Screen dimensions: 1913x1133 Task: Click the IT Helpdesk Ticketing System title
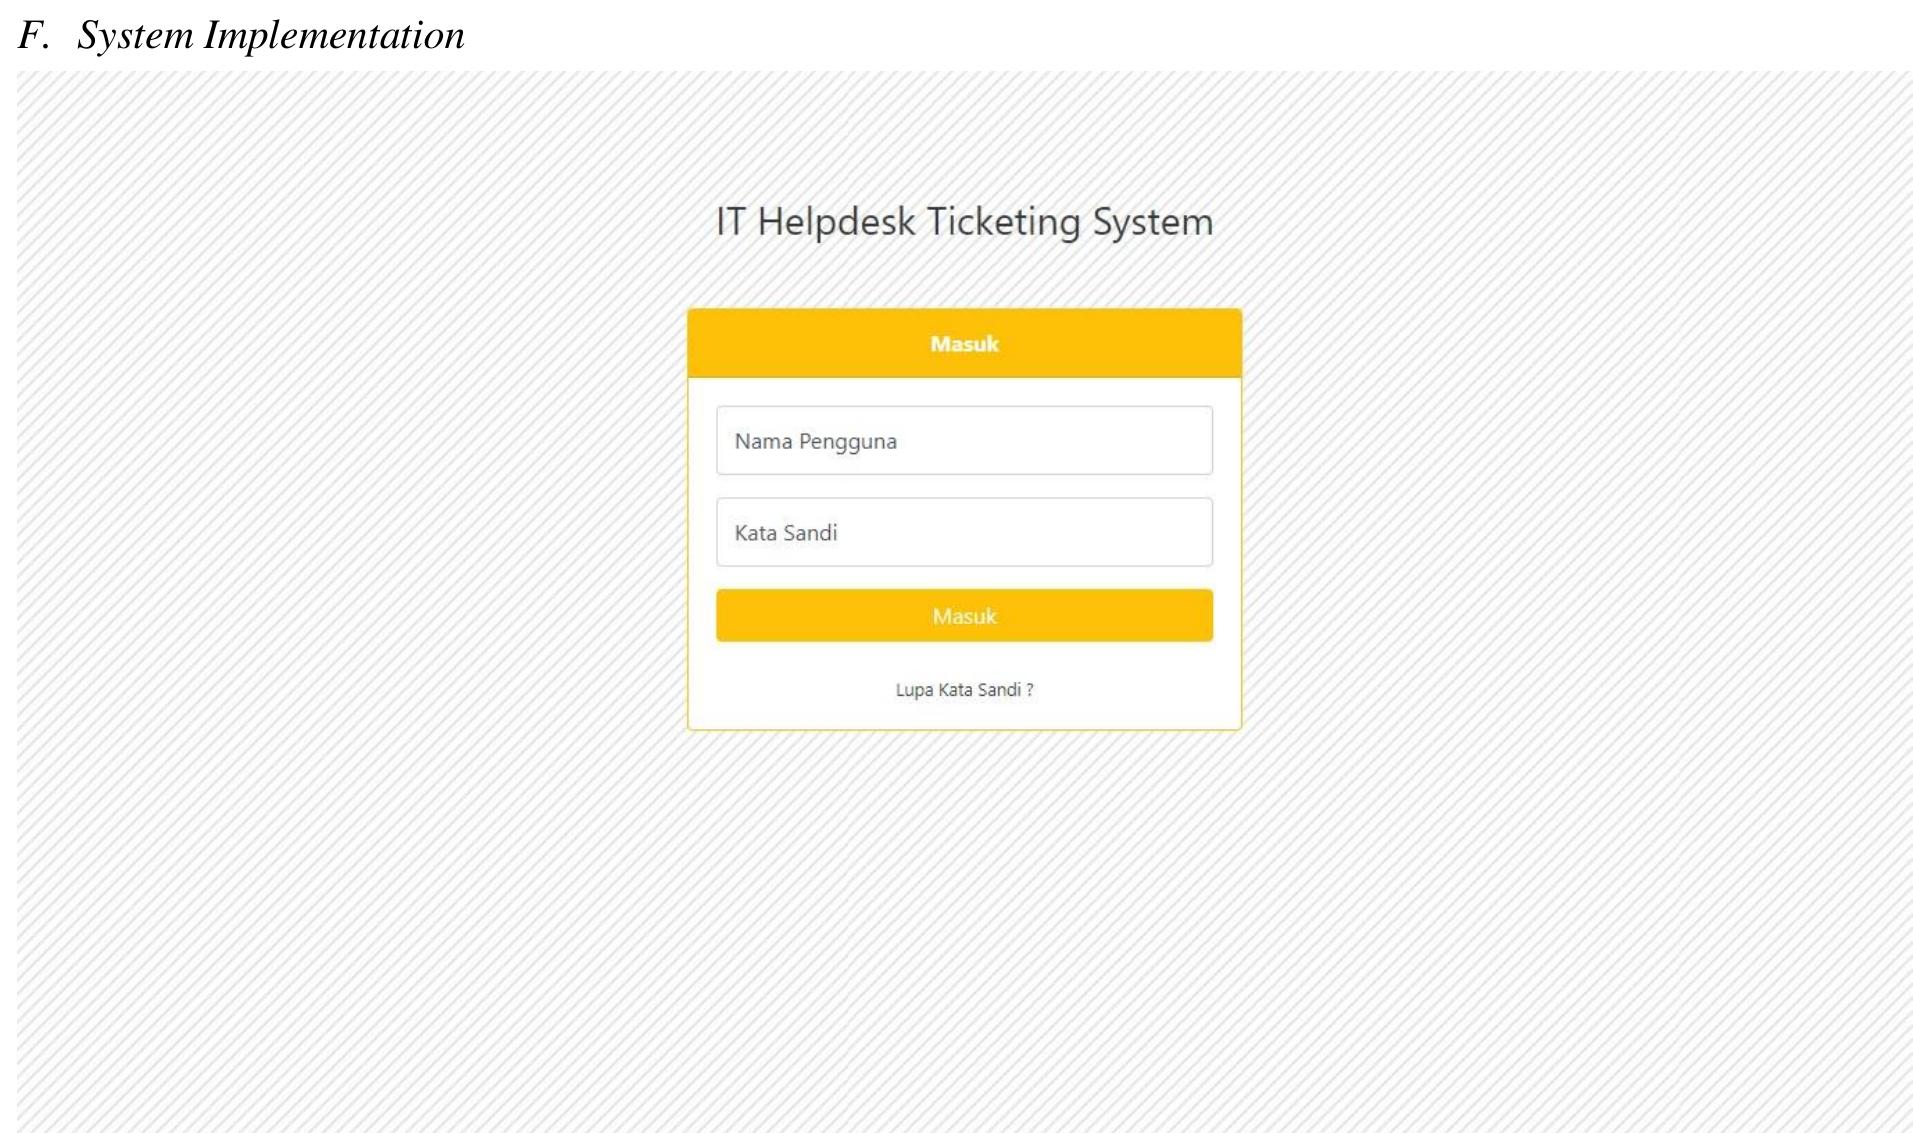click(964, 222)
